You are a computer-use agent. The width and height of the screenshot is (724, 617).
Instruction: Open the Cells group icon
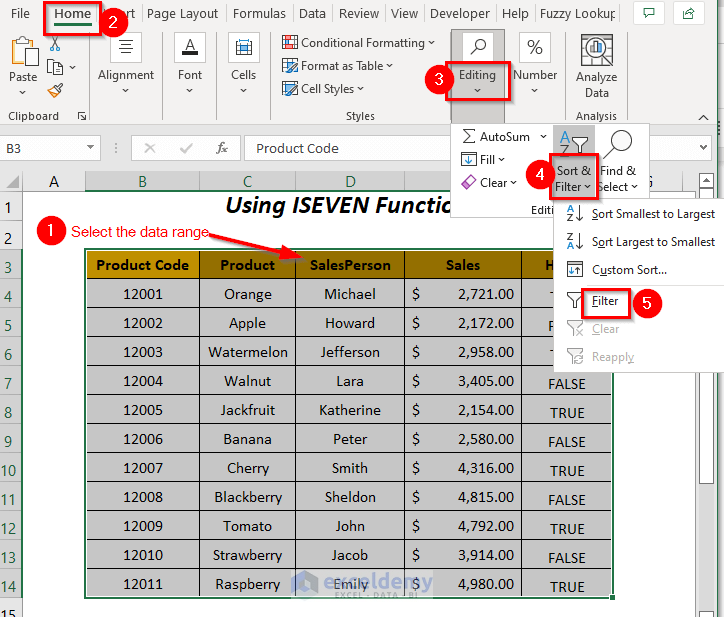[x=244, y=47]
